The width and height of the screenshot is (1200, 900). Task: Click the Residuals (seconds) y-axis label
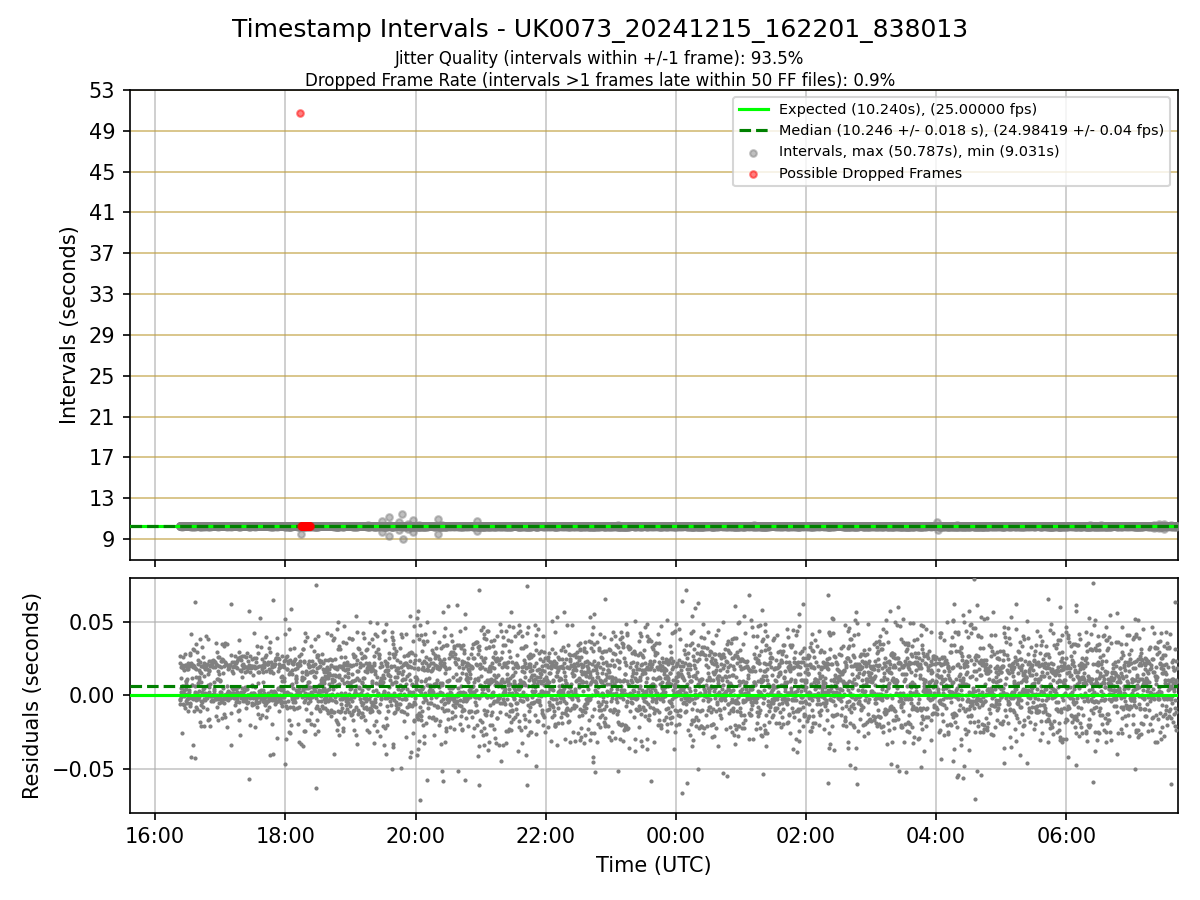32,696
